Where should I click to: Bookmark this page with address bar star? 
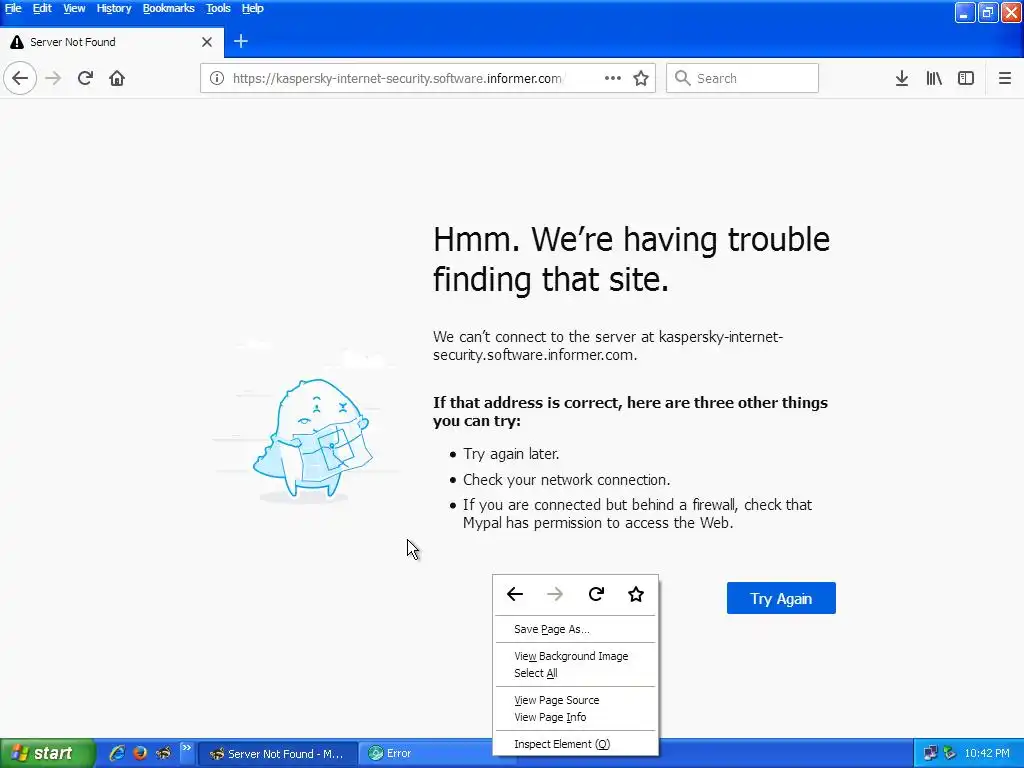[x=641, y=78]
